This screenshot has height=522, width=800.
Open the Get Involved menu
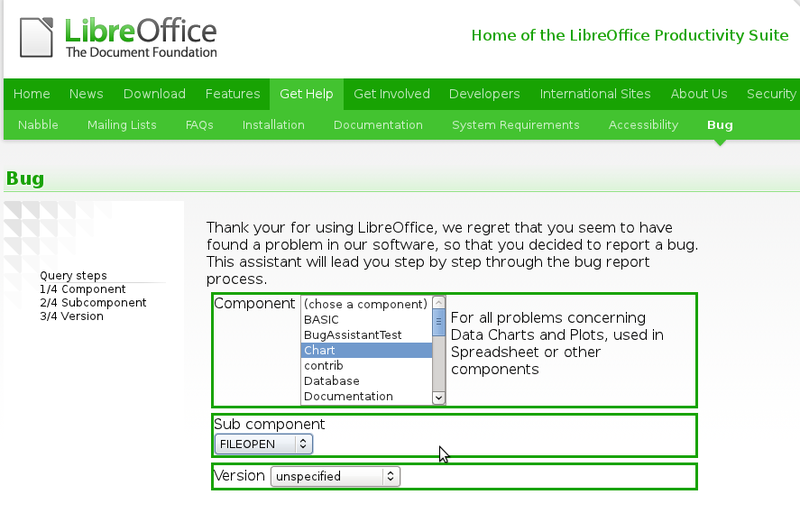[x=391, y=94]
